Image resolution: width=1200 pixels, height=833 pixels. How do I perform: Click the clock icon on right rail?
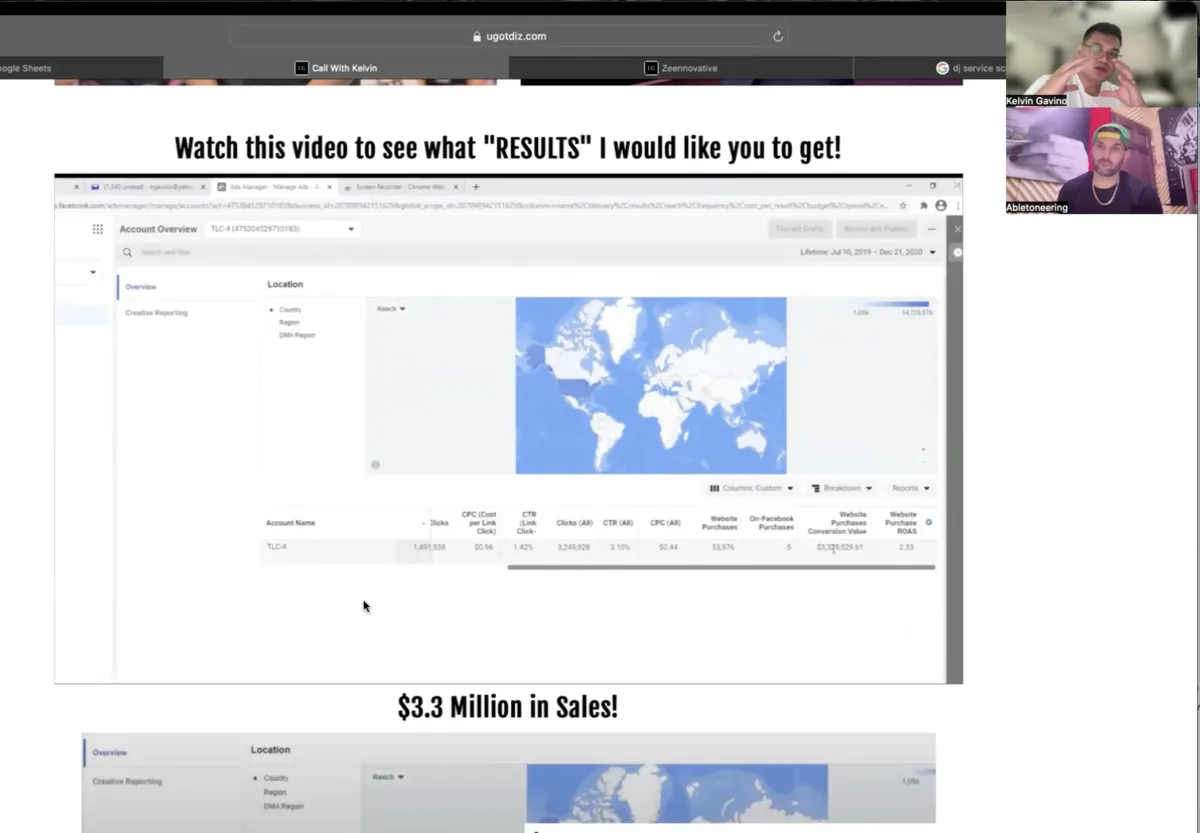(x=957, y=252)
